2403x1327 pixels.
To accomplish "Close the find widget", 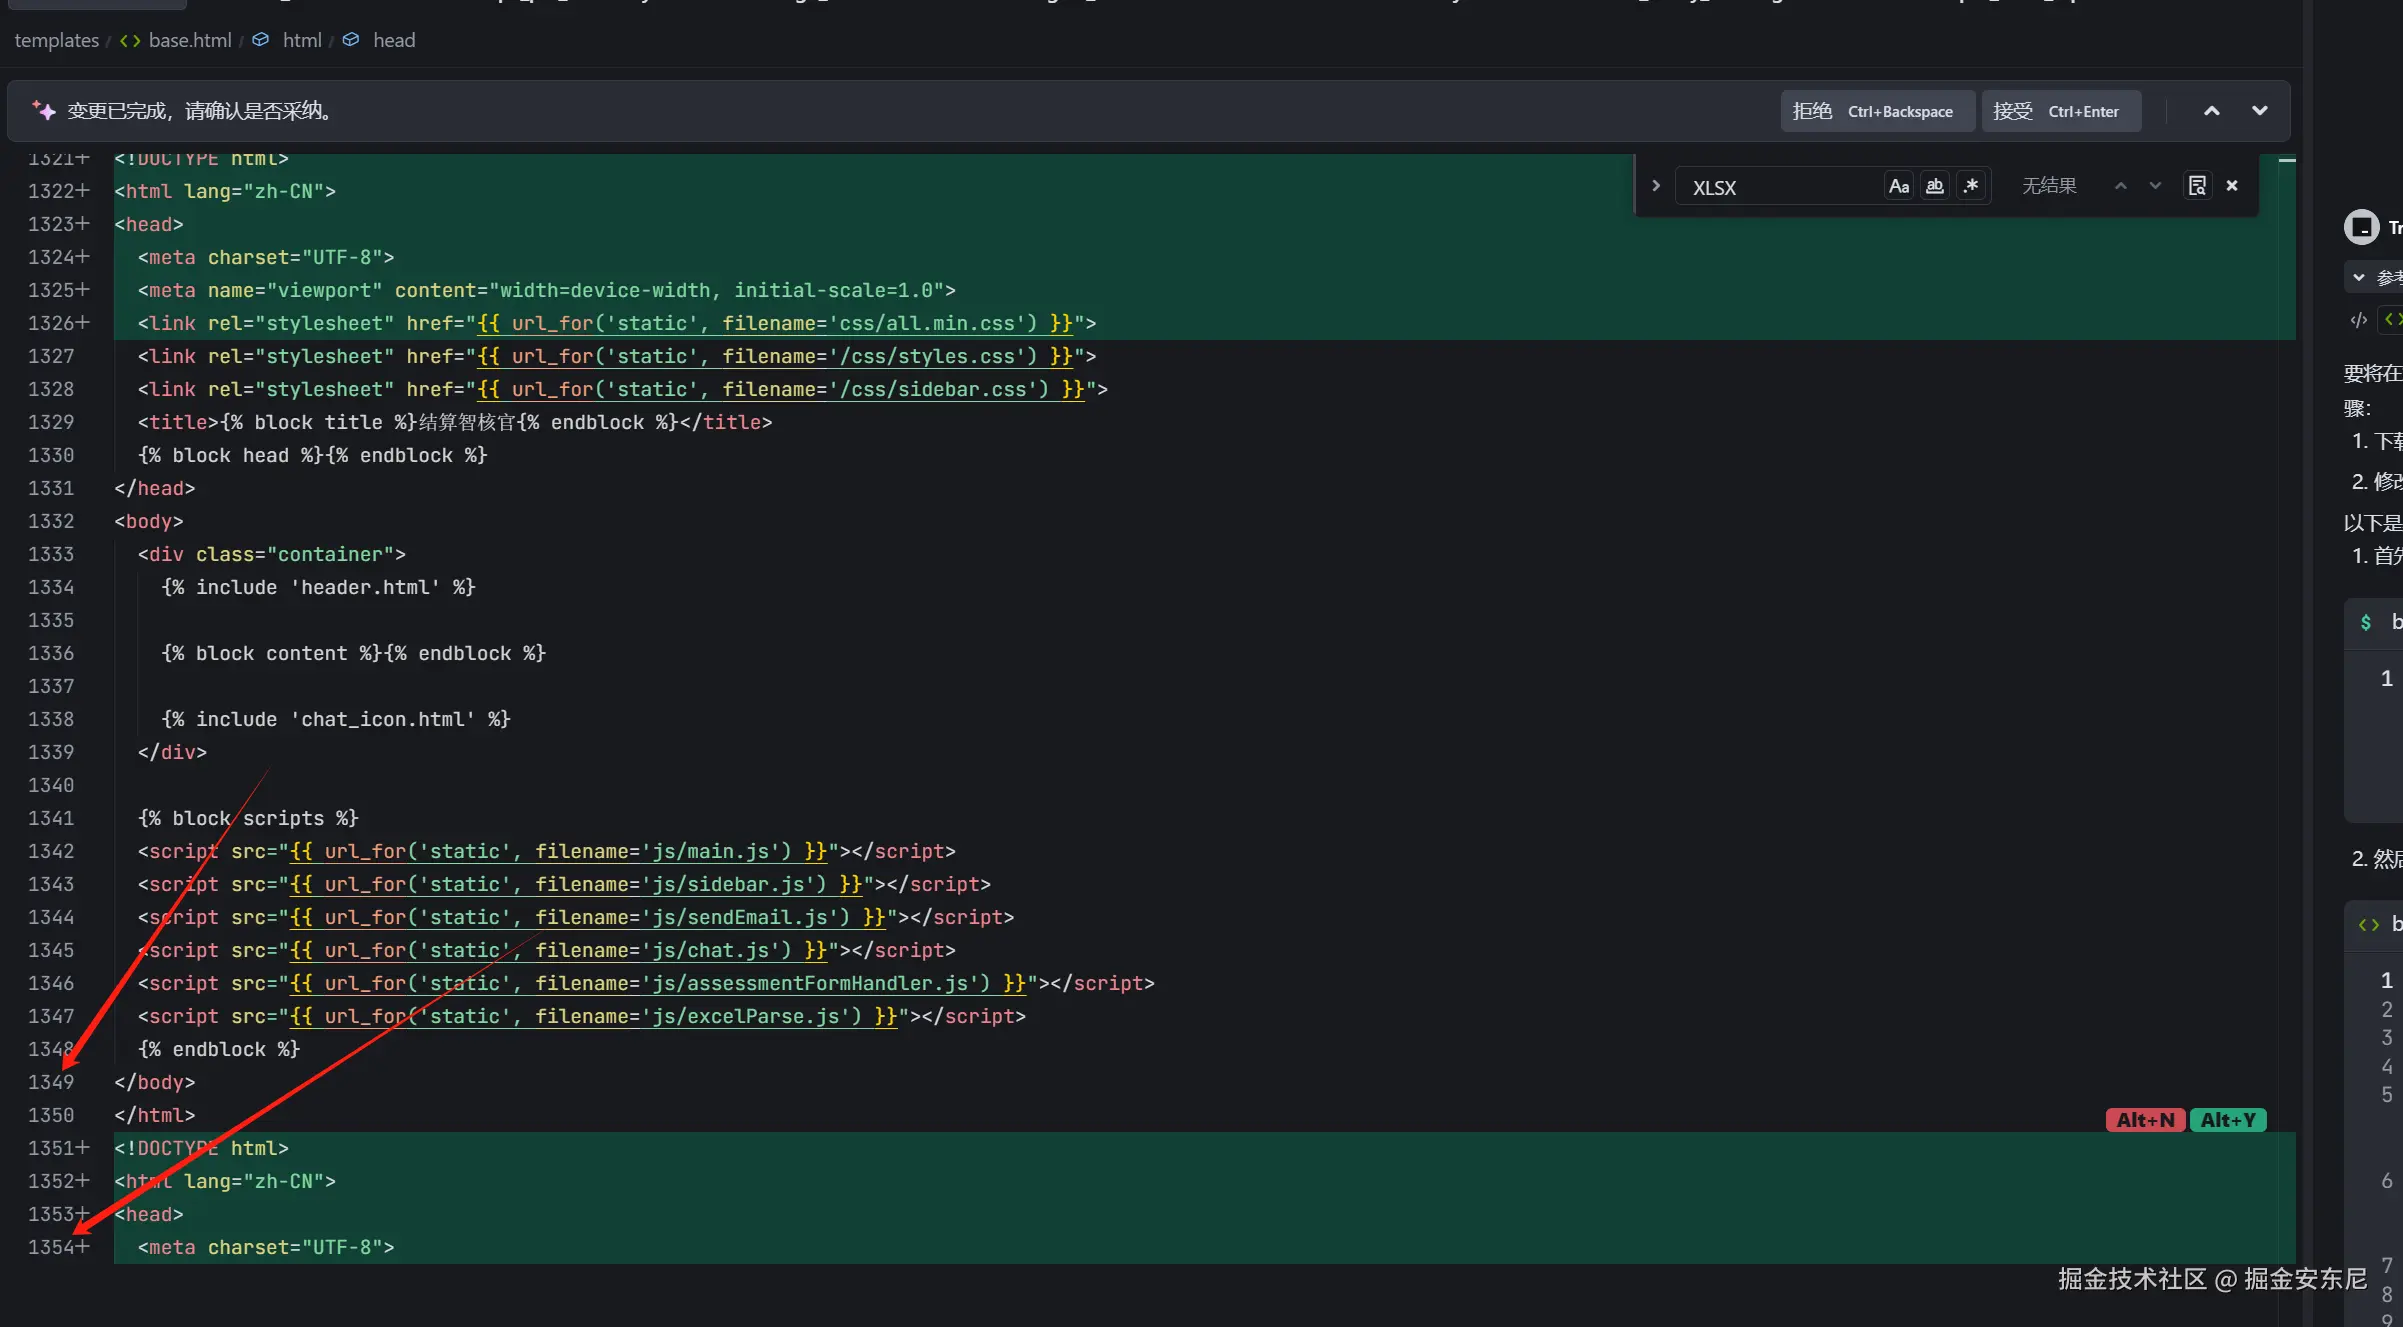I will click(x=2232, y=186).
